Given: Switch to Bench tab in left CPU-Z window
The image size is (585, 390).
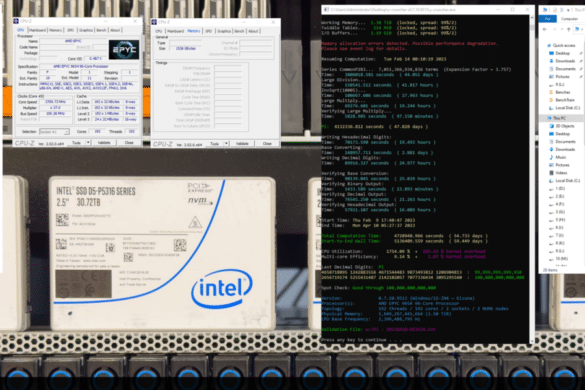Looking at the screenshot, I should [101, 30].
